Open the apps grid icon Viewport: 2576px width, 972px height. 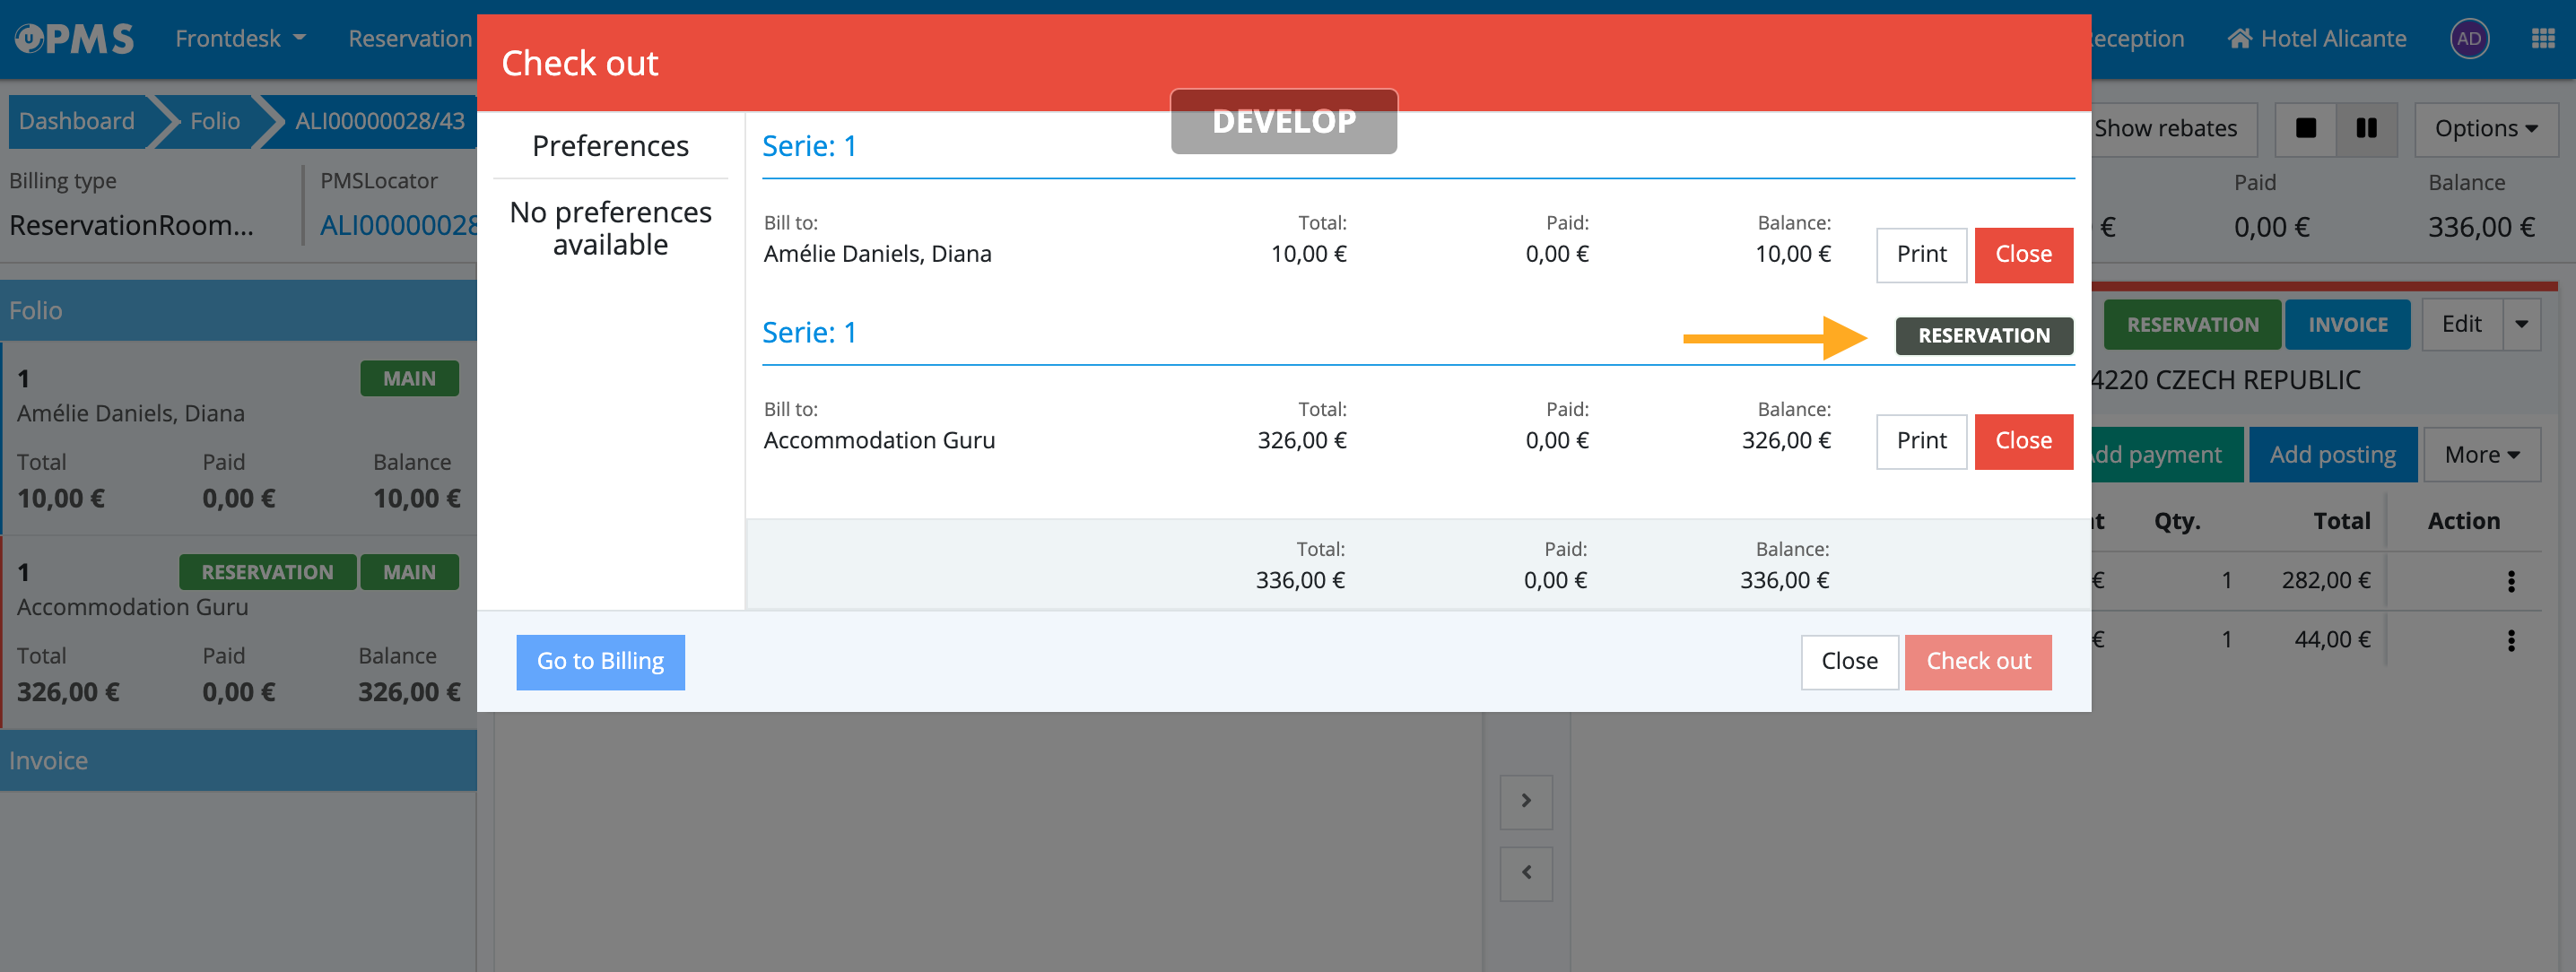(2542, 39)
